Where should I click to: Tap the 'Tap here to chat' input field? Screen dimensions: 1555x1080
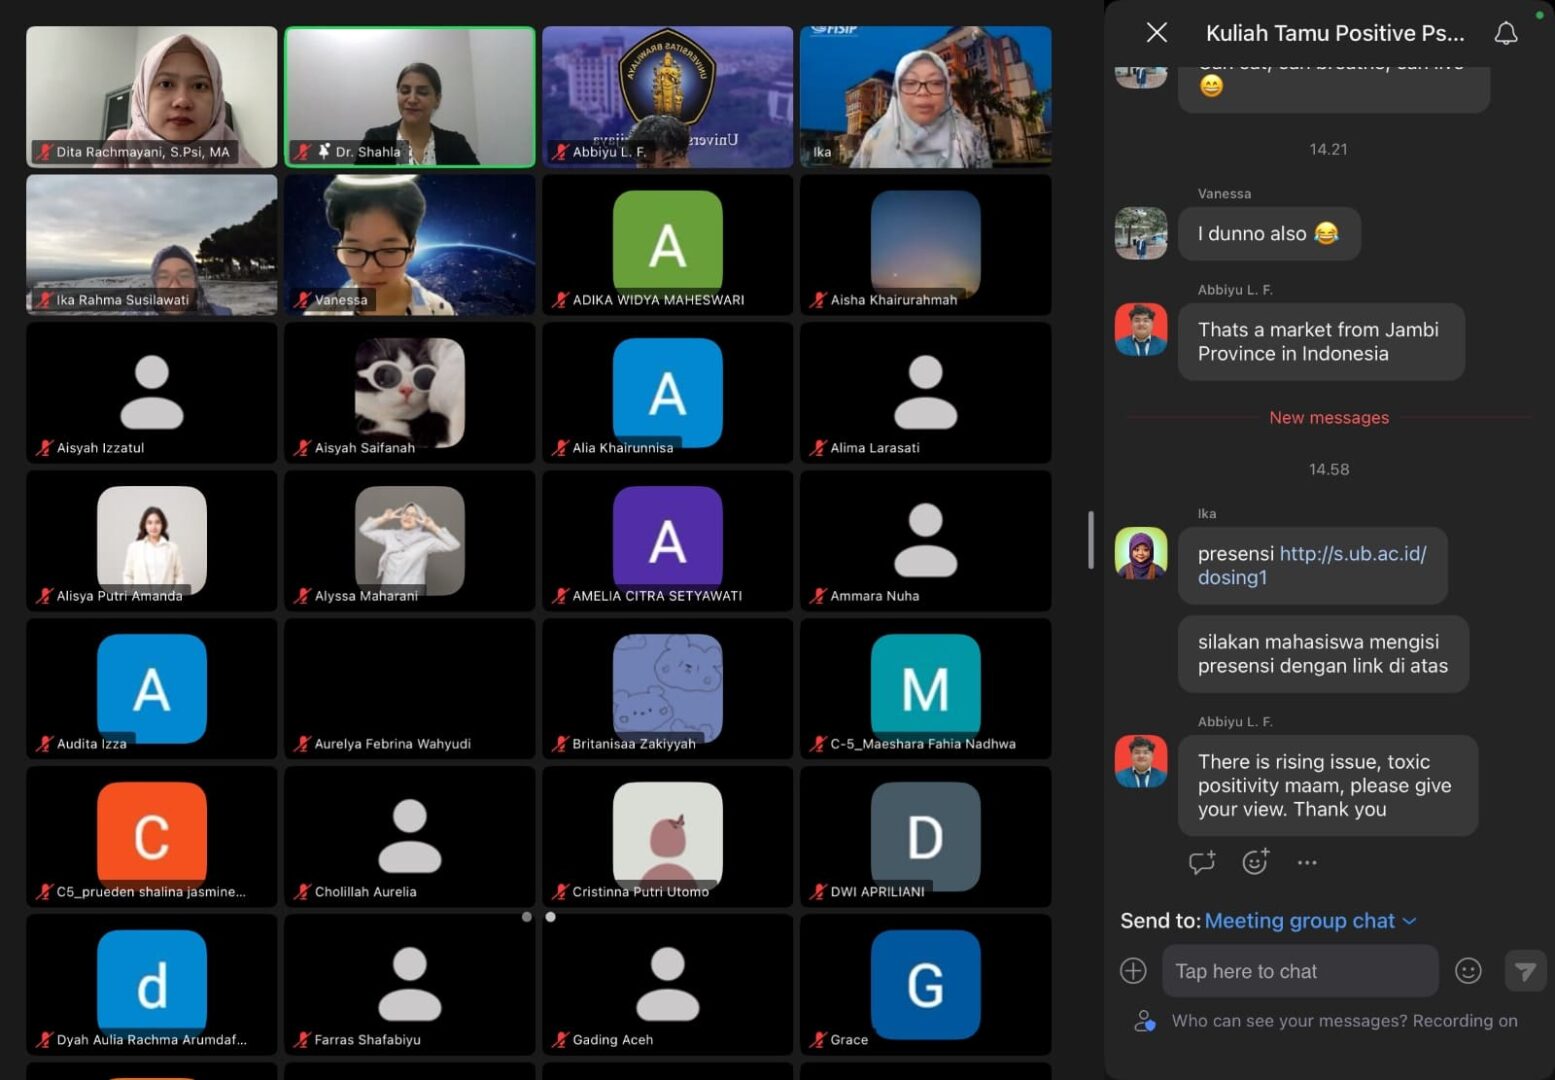[1300, 971]
